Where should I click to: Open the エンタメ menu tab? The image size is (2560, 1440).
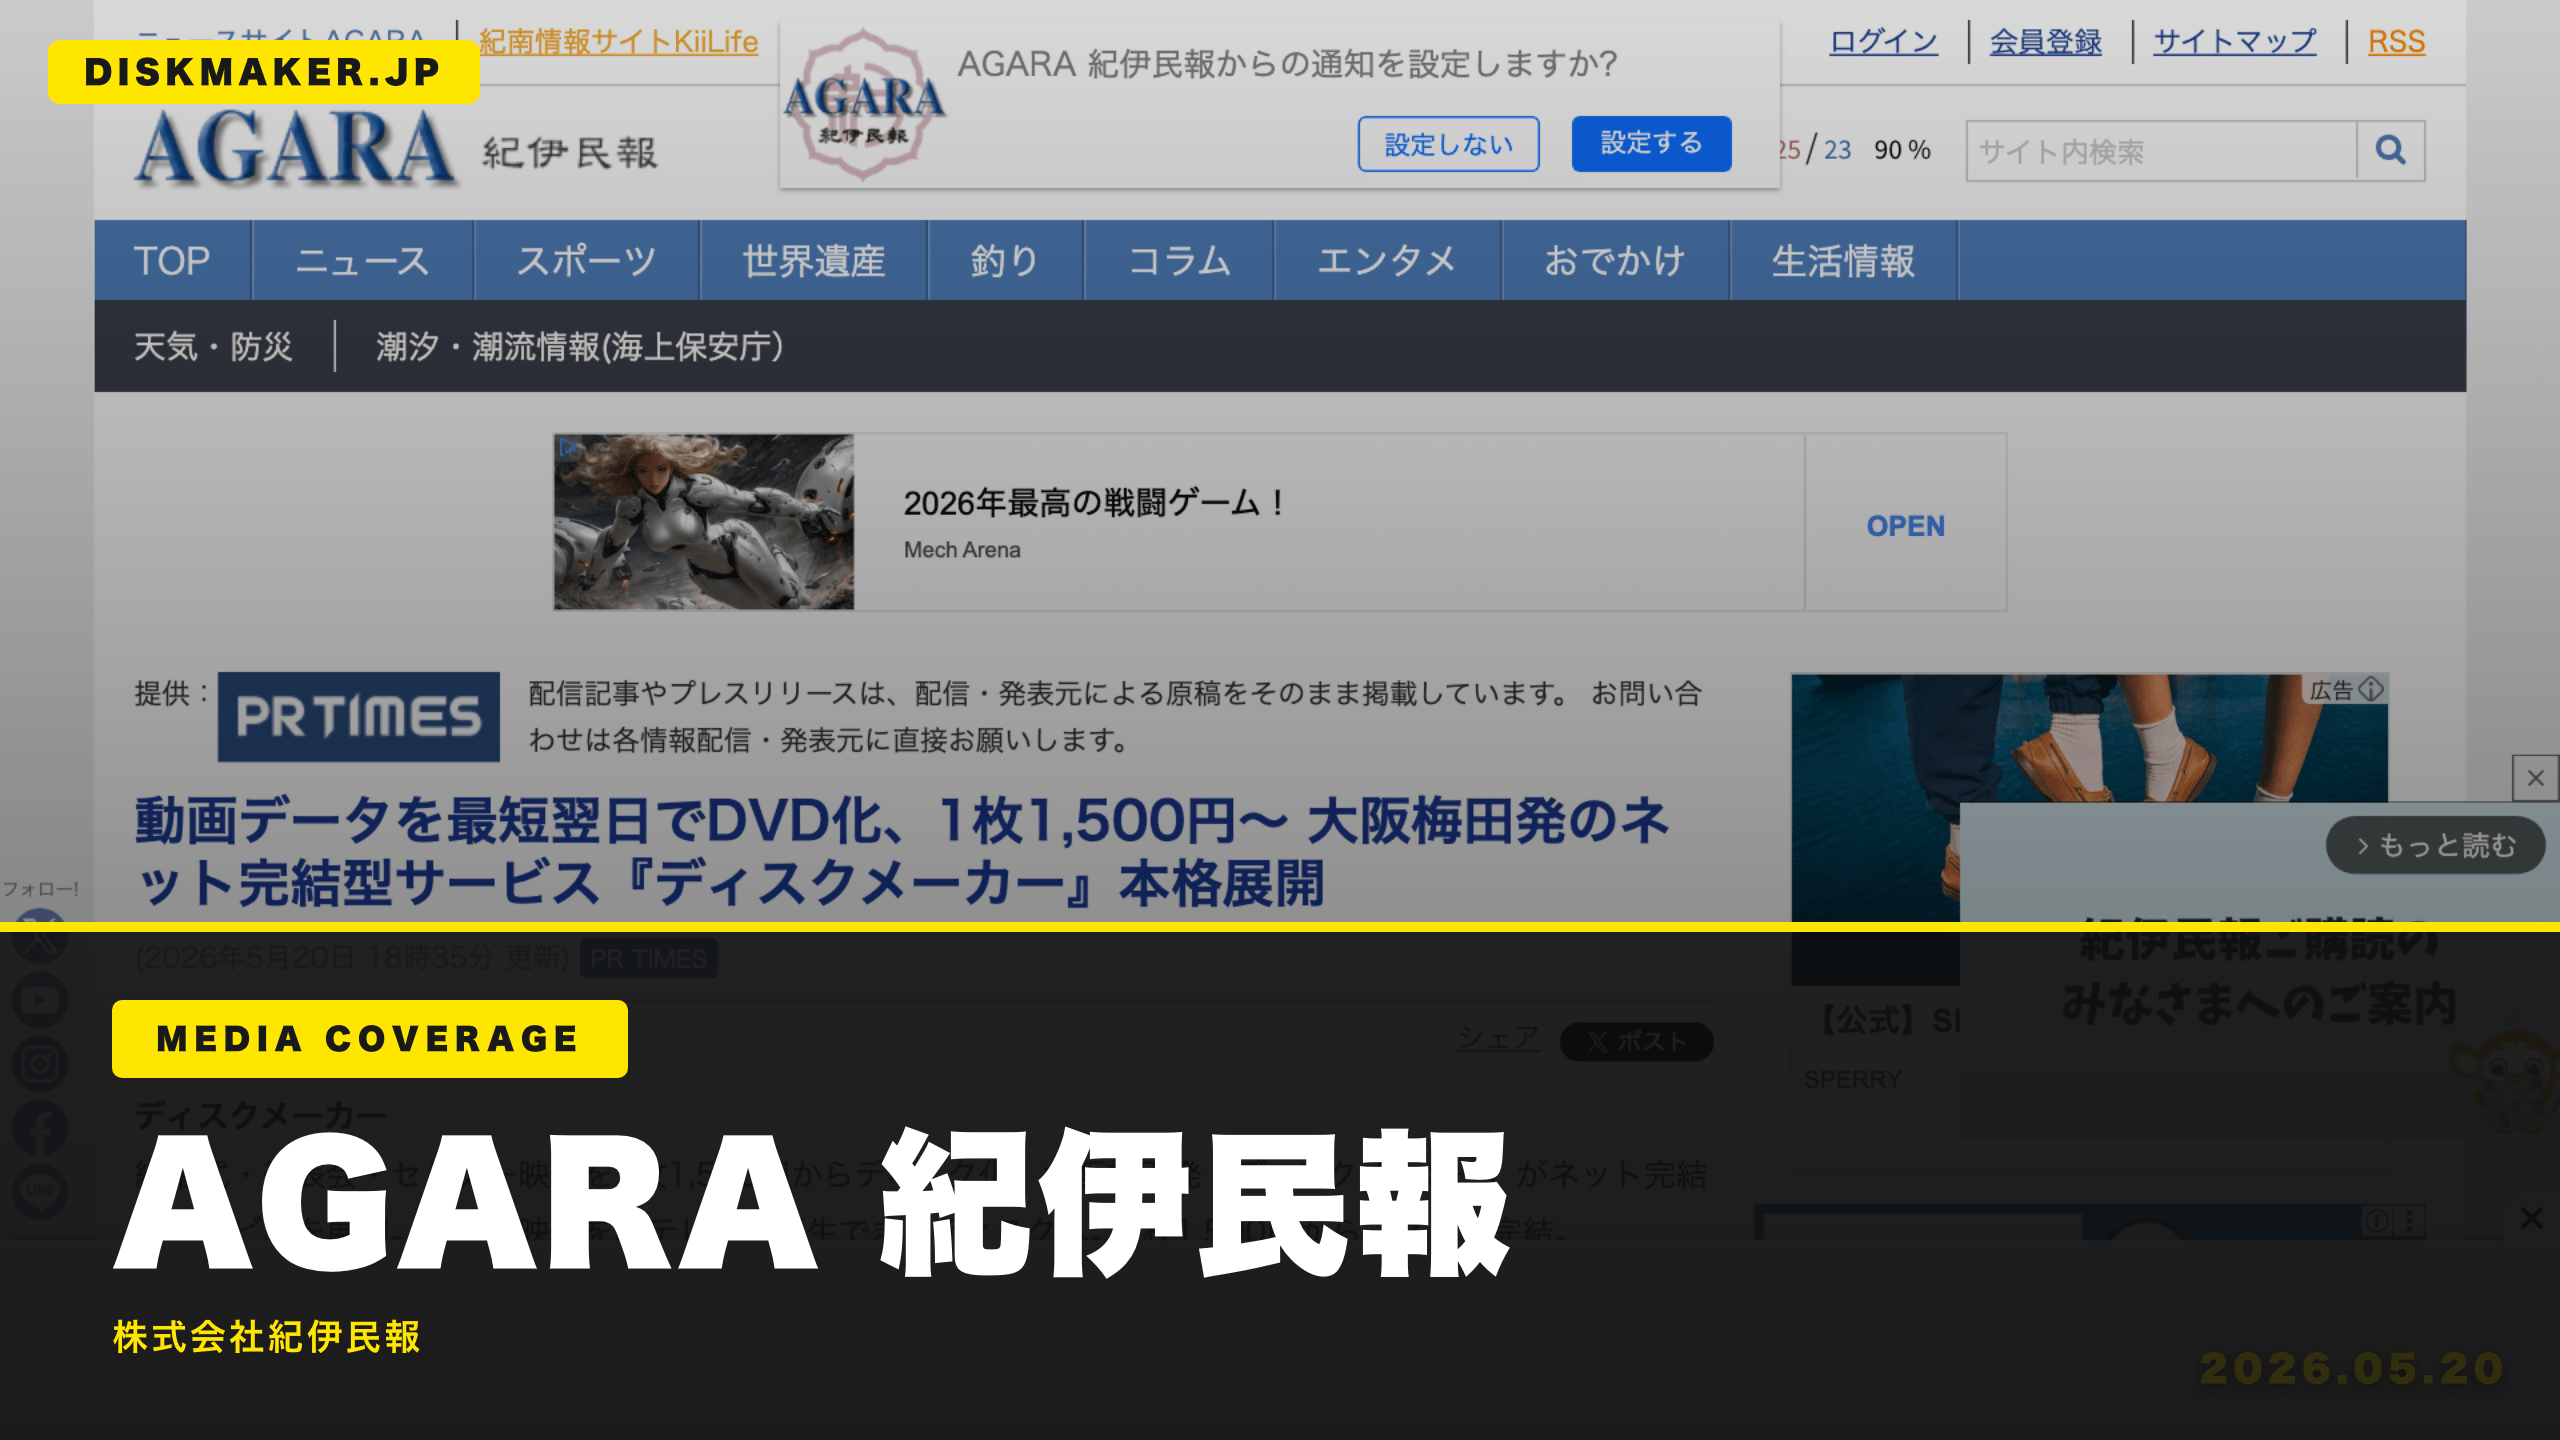click(x=1388, y=260)
